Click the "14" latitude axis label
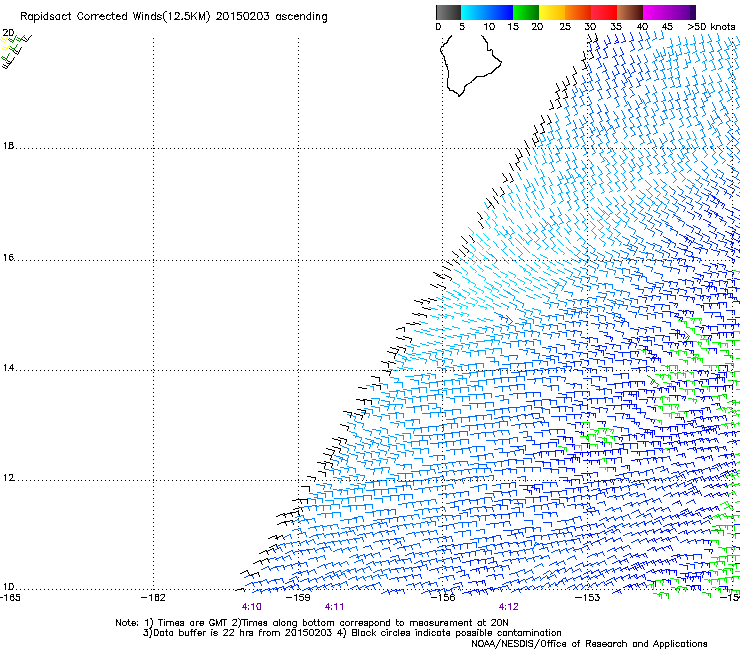The height and width of the screenshot is (650, 740). click(x=8, y=368)
